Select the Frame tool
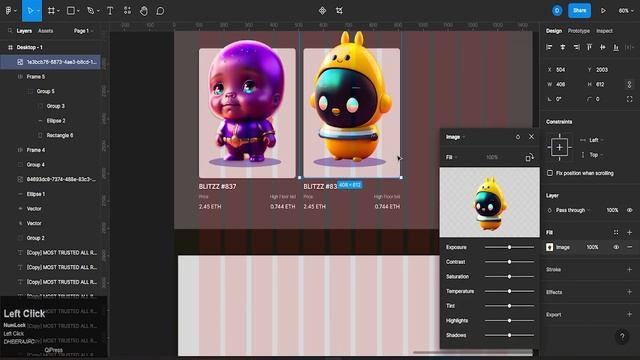 pyautogui.click(x=51, y=11)
